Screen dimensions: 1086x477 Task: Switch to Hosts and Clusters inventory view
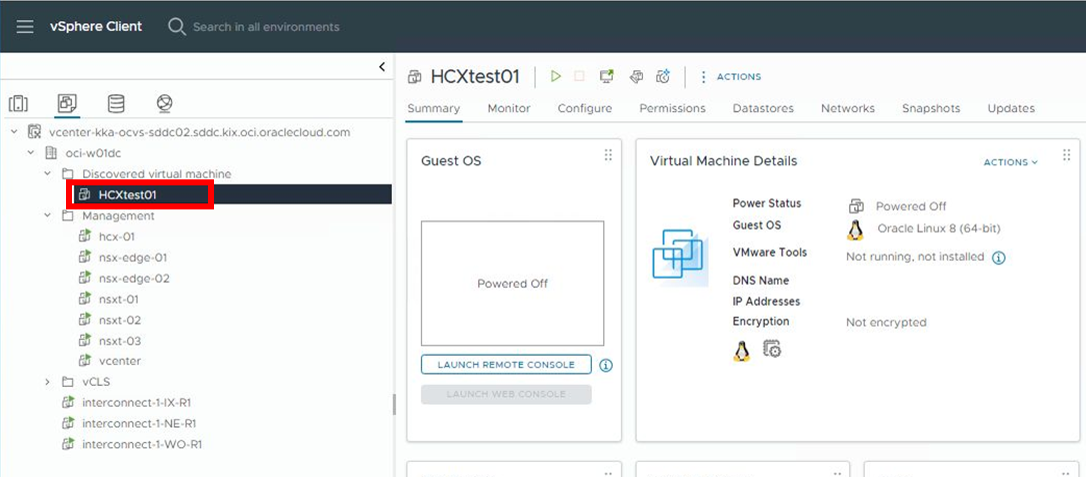19,104
